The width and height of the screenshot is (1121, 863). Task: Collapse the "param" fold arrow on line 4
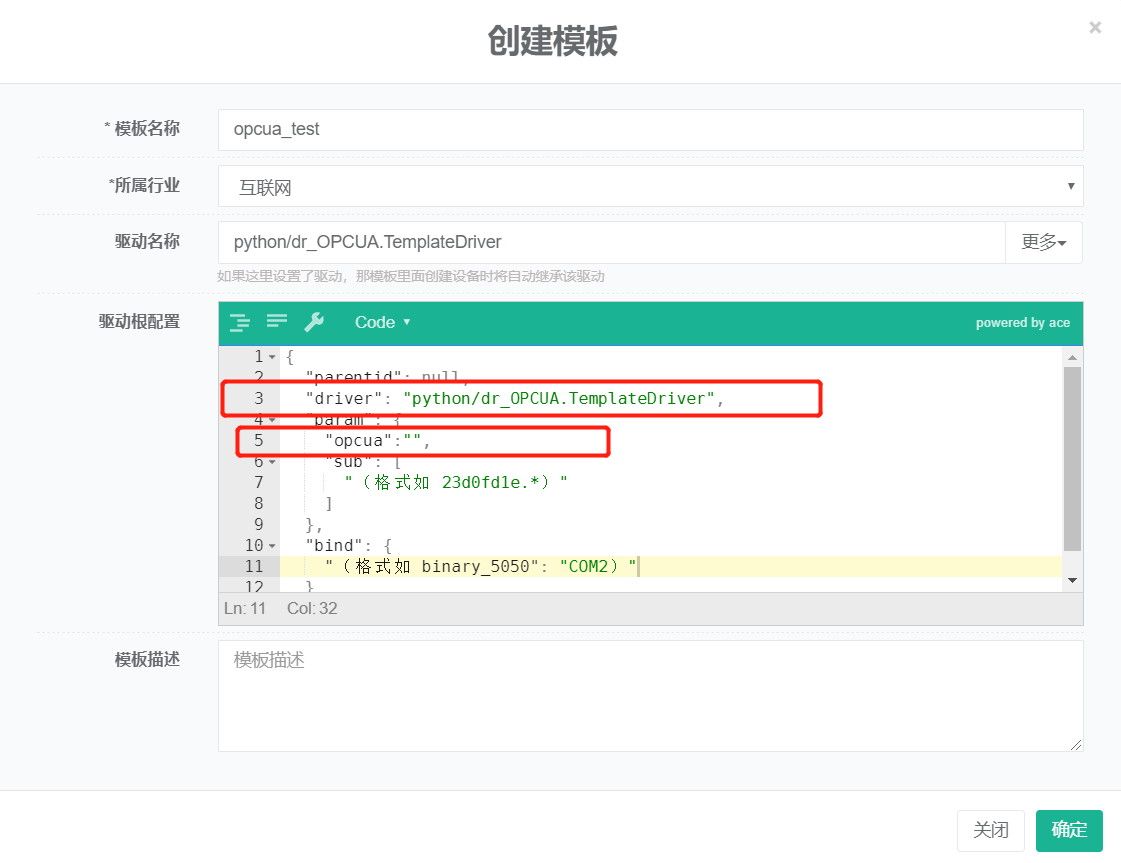point(272,420)
